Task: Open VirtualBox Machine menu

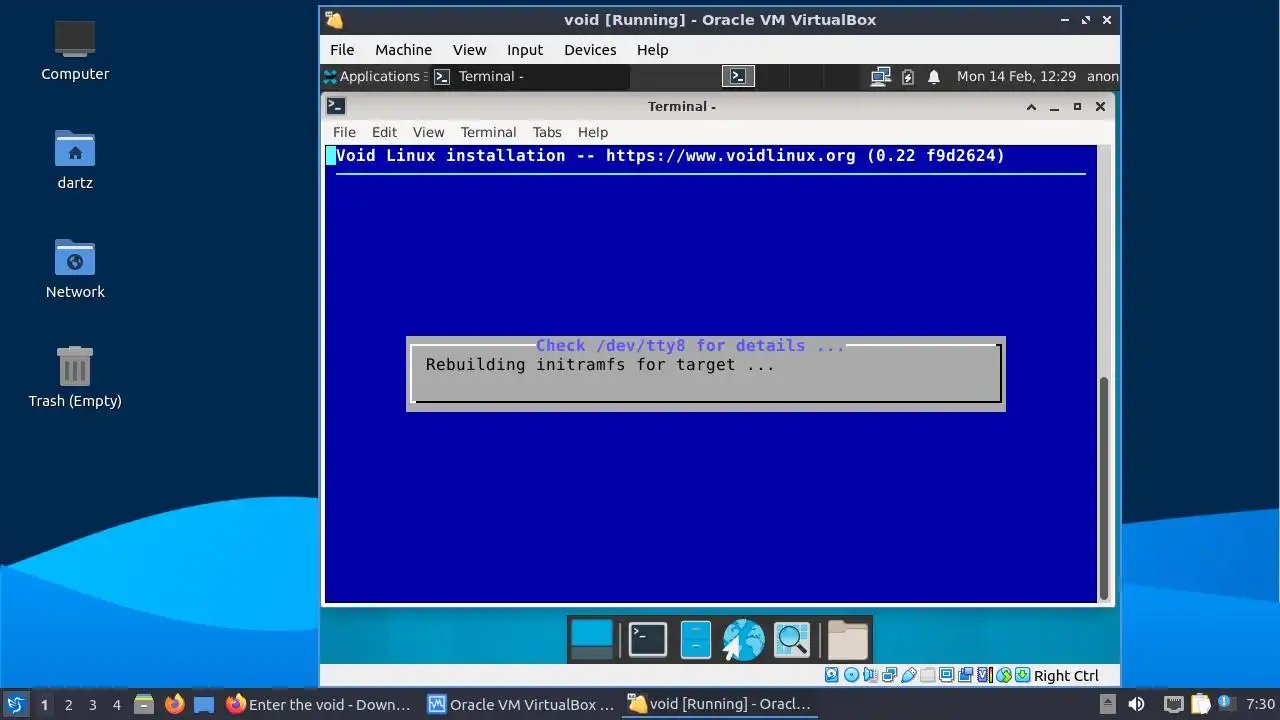Action: (x=403, y=49)
